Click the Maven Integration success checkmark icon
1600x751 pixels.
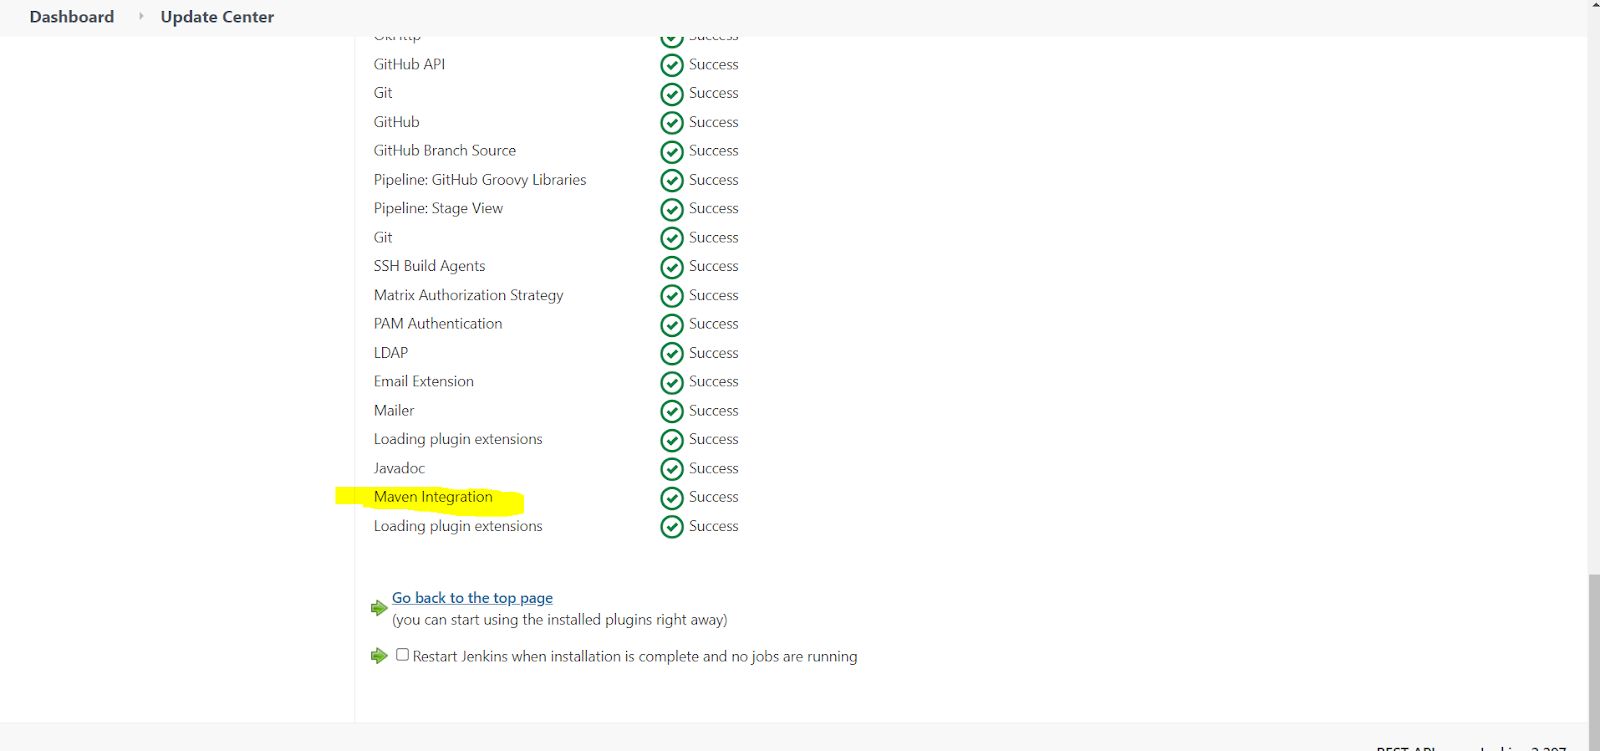(672, 498)
